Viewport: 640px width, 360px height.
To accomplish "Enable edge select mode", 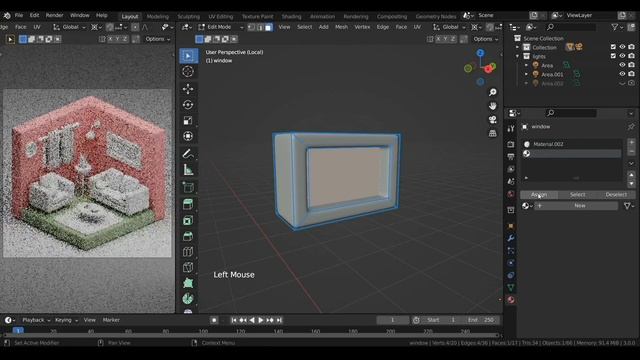I will (x=260, y=27).
